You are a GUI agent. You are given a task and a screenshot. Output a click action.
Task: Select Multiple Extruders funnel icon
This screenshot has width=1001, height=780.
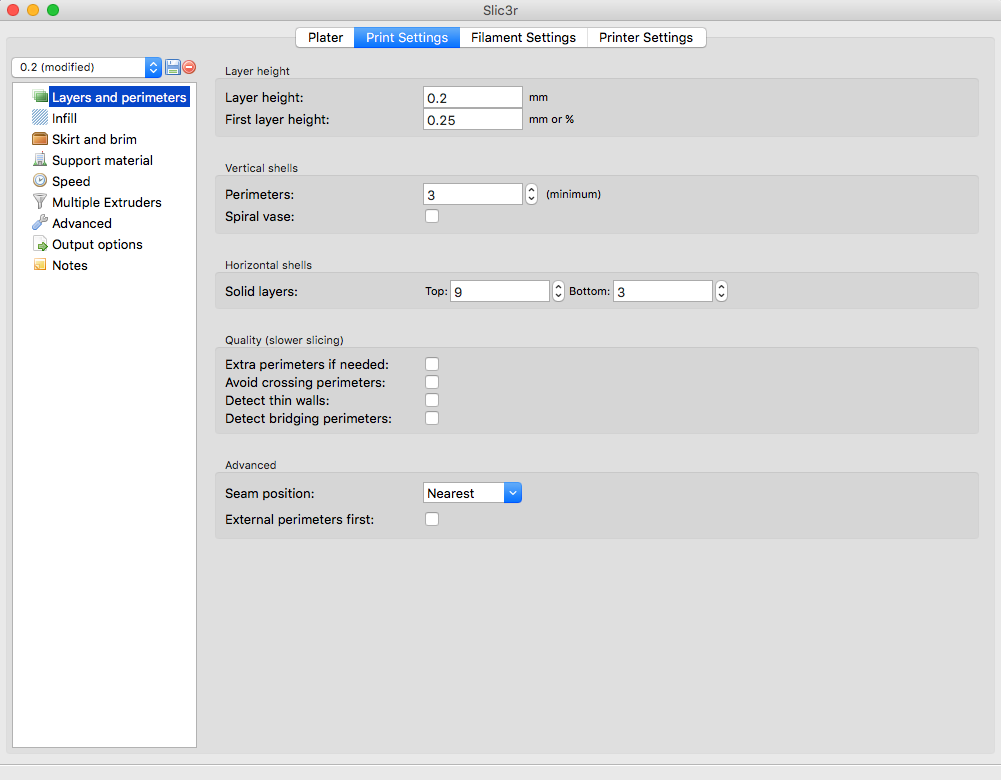click(x=40, y=202)
